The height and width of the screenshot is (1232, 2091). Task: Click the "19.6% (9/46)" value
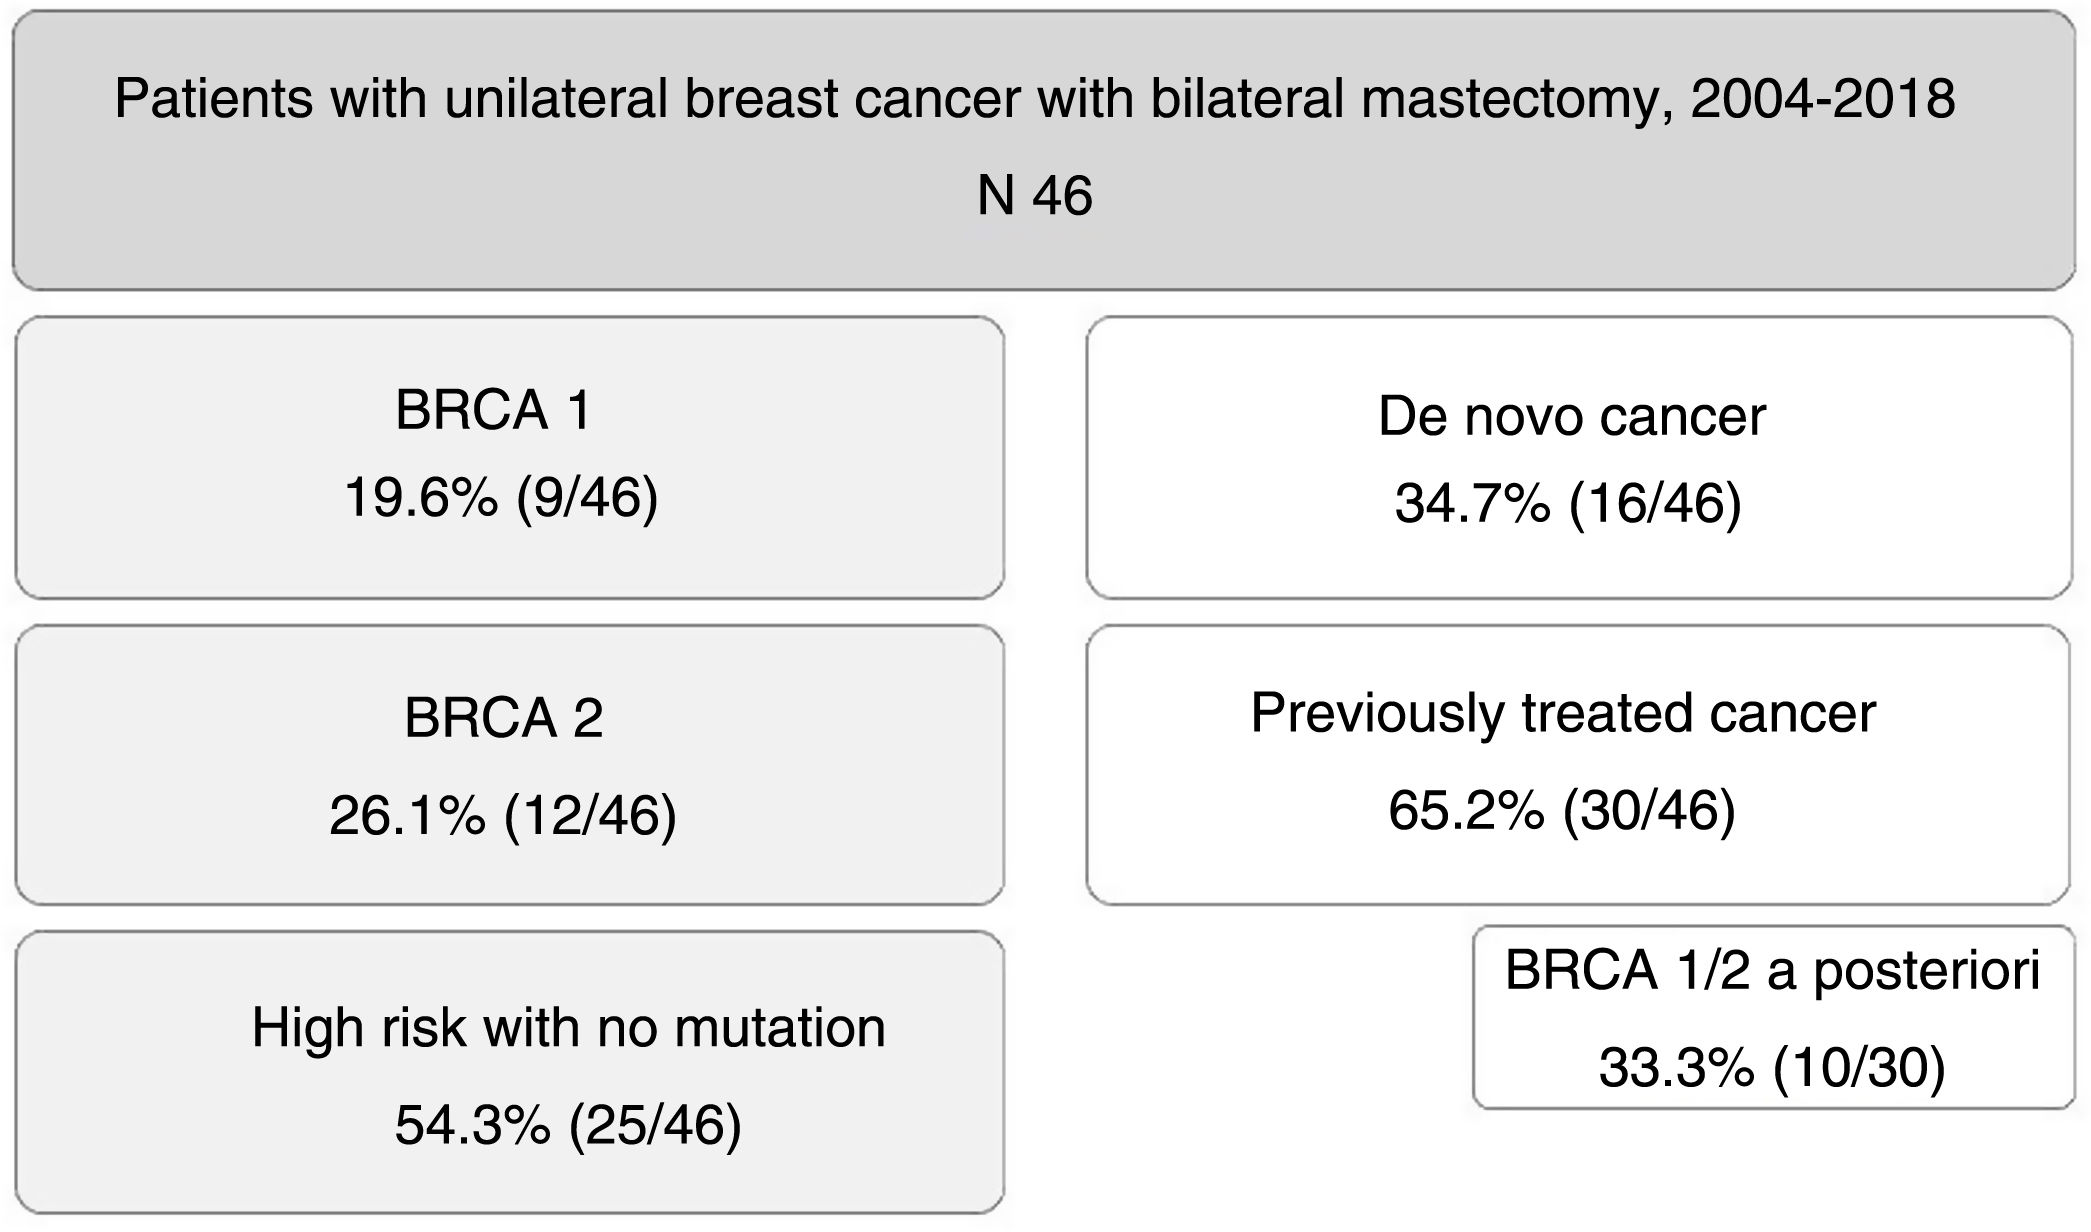(x=501, y=497)
